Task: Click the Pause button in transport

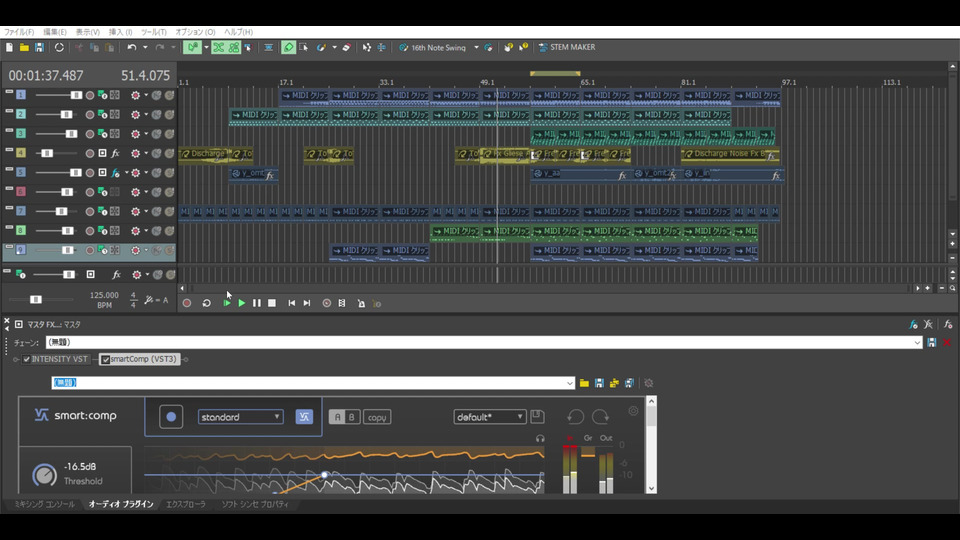Action: 257,303
